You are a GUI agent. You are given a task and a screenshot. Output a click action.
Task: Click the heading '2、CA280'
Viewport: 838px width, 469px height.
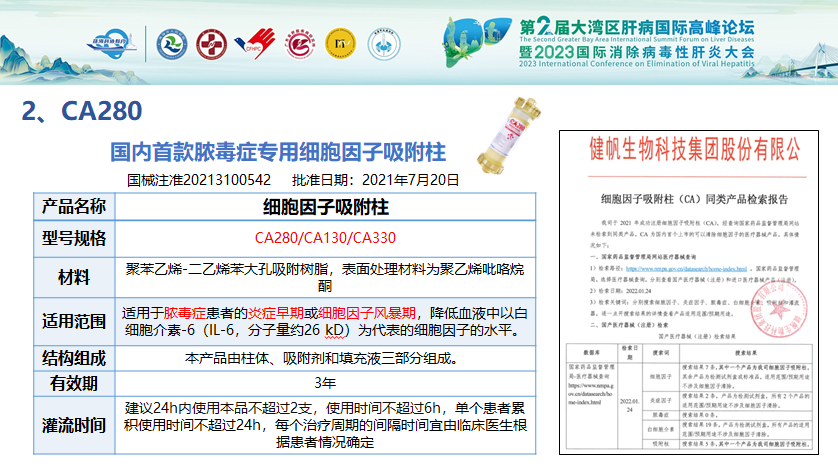point(82,111)
